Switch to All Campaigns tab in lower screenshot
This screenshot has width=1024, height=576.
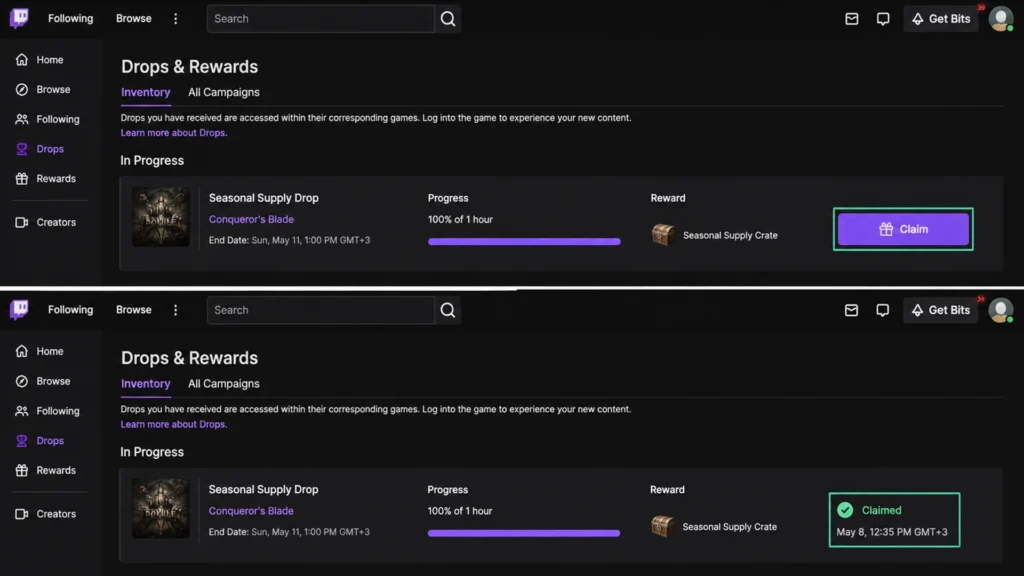[224, 384]
